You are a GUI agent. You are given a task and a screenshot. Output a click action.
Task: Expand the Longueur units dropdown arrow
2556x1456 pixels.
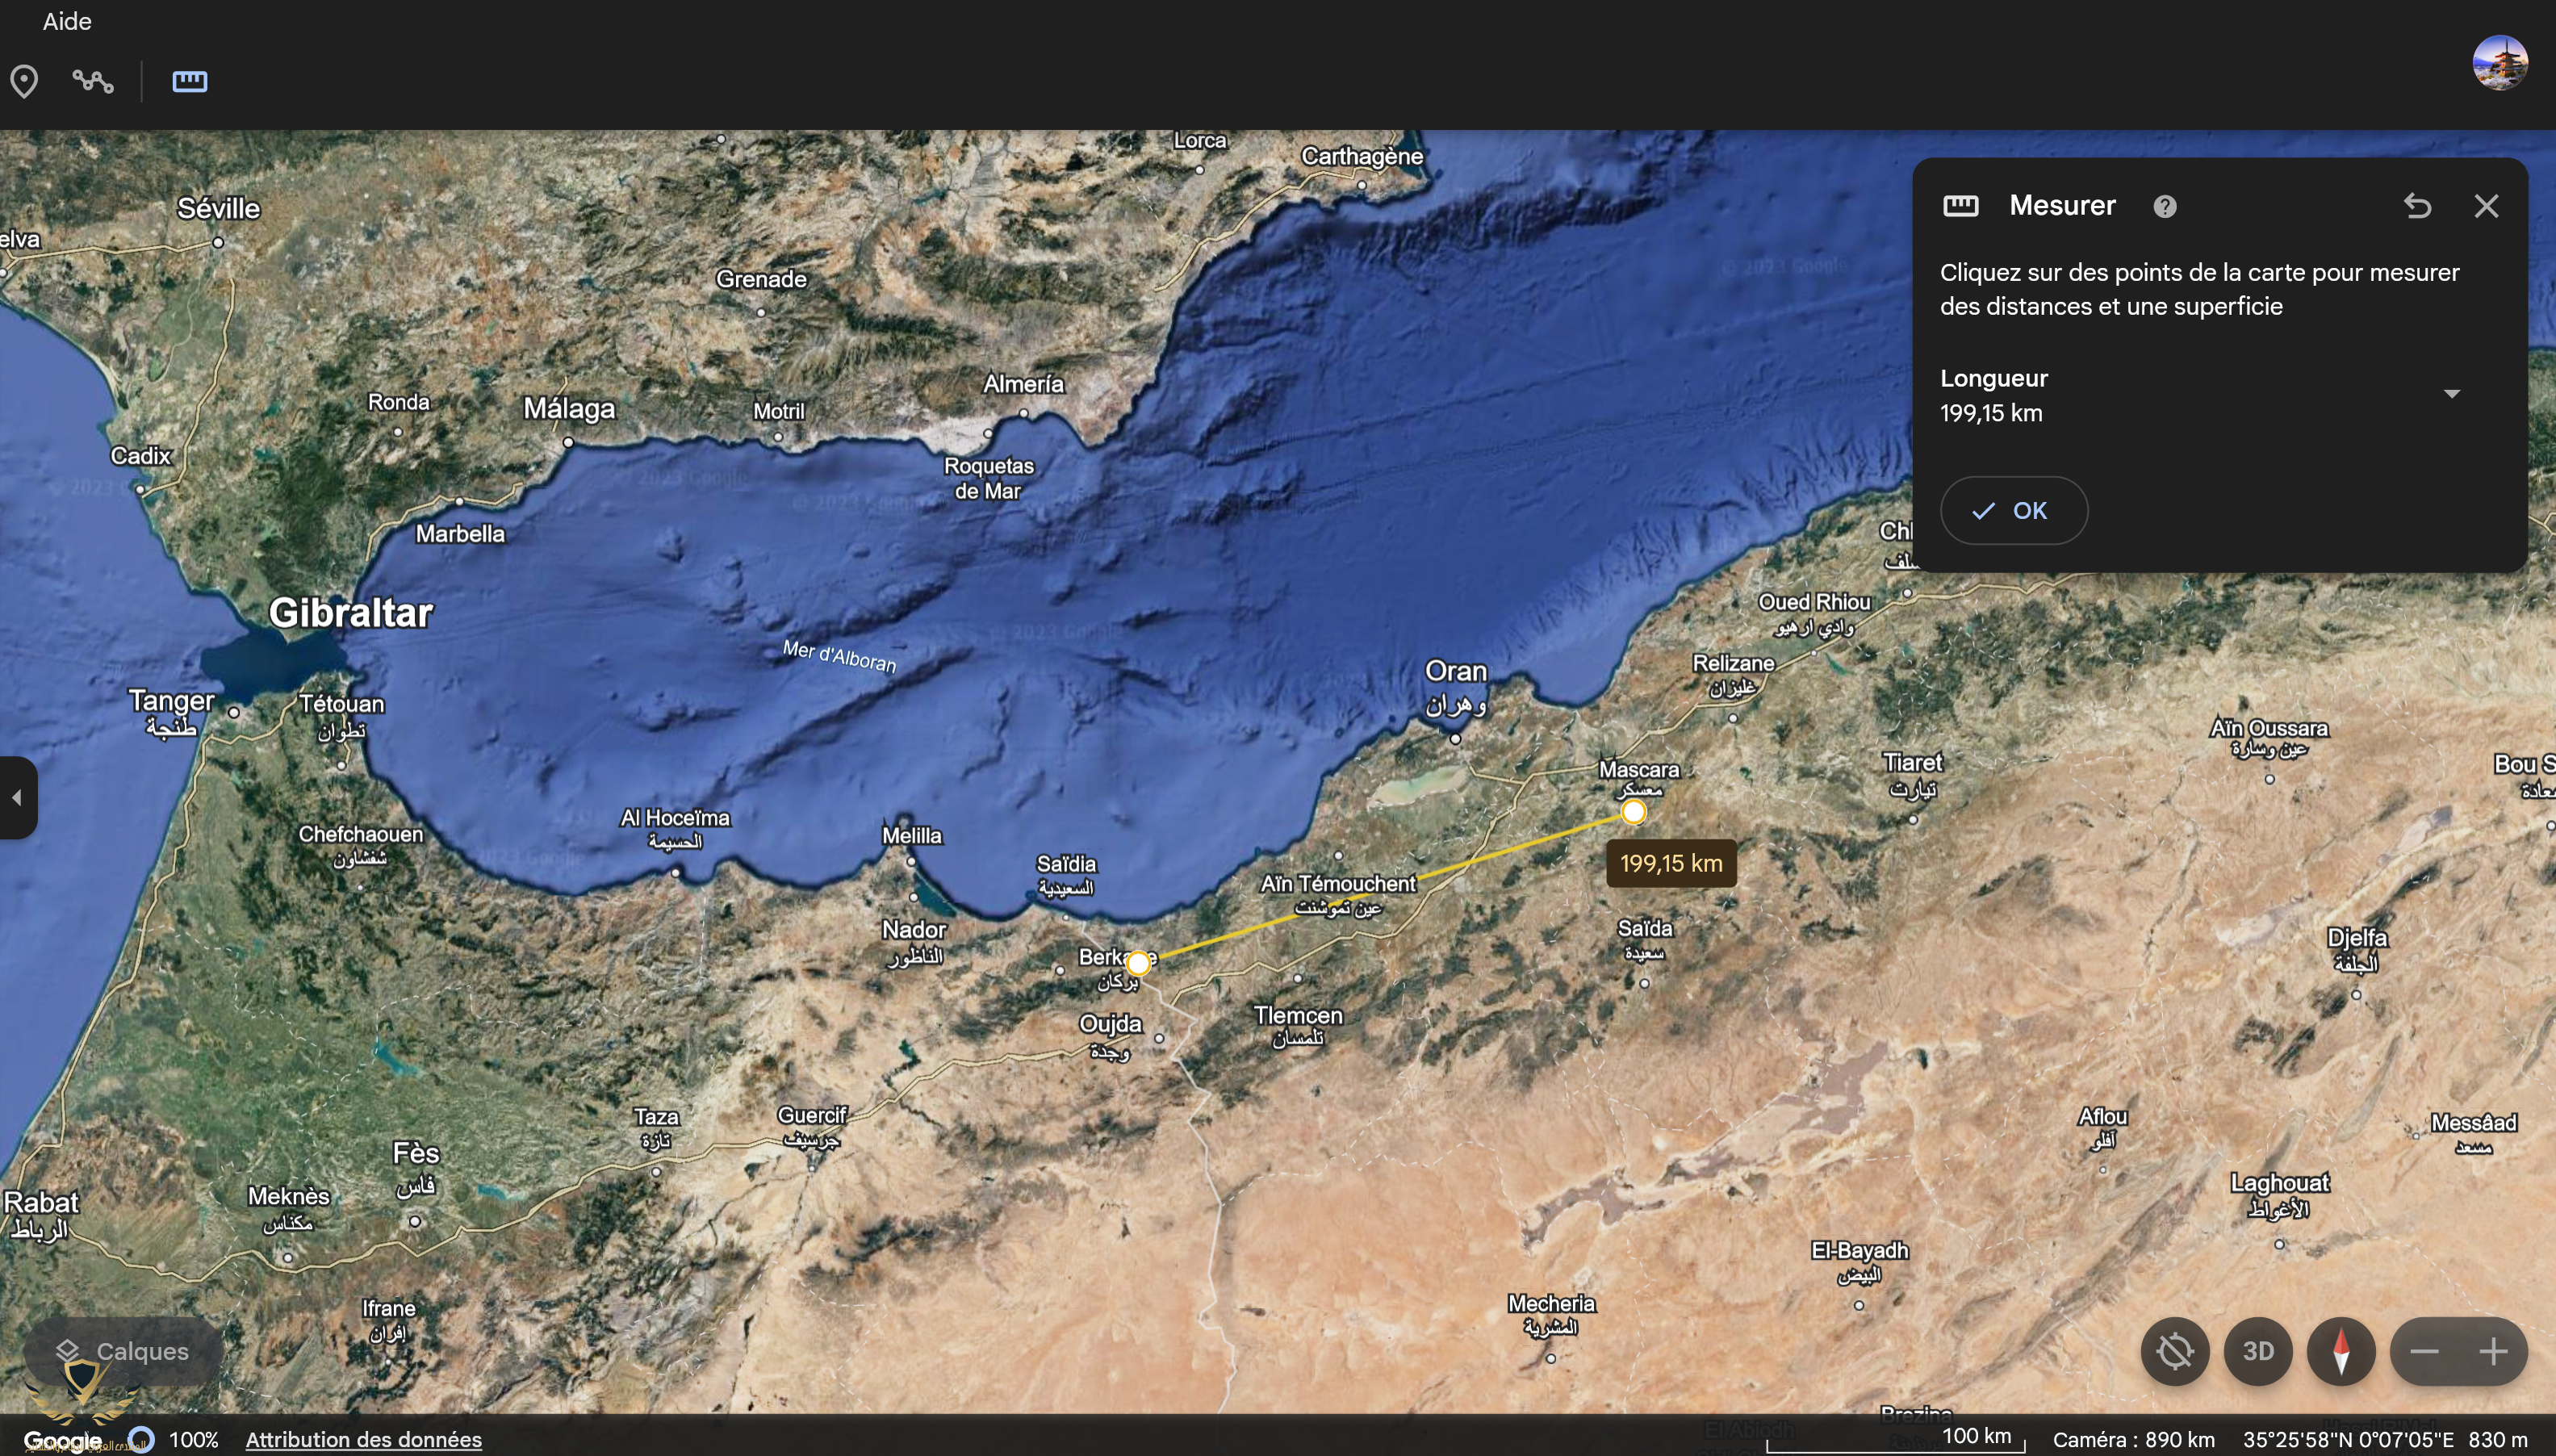click(x=2451, y=393)
